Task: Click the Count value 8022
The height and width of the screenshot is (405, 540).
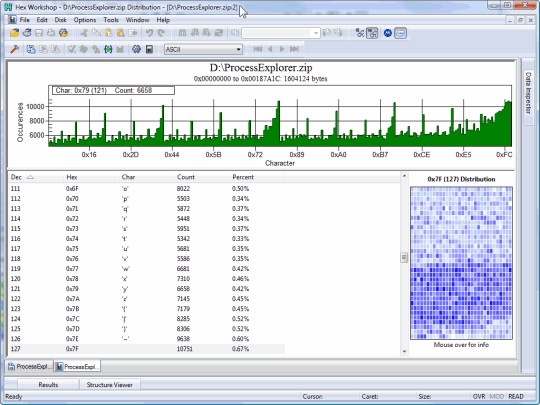Action: (183, 189)
